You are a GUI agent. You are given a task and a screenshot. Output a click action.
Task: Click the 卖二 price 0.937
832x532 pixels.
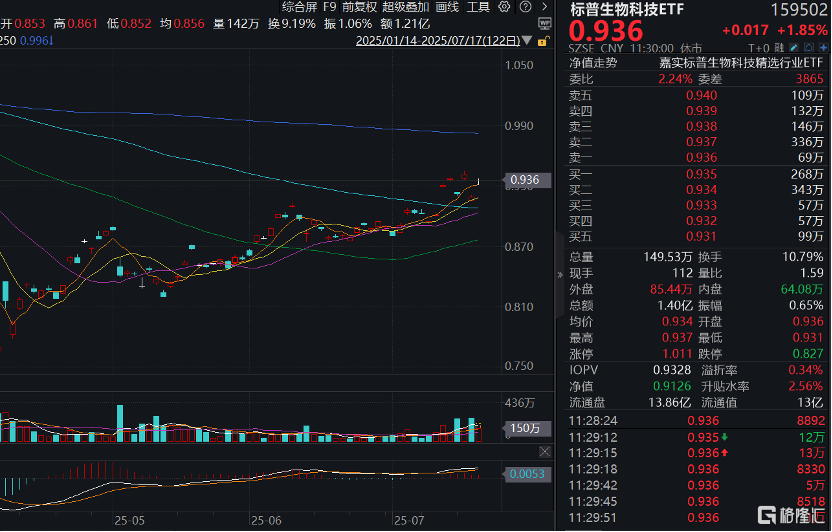701,142
